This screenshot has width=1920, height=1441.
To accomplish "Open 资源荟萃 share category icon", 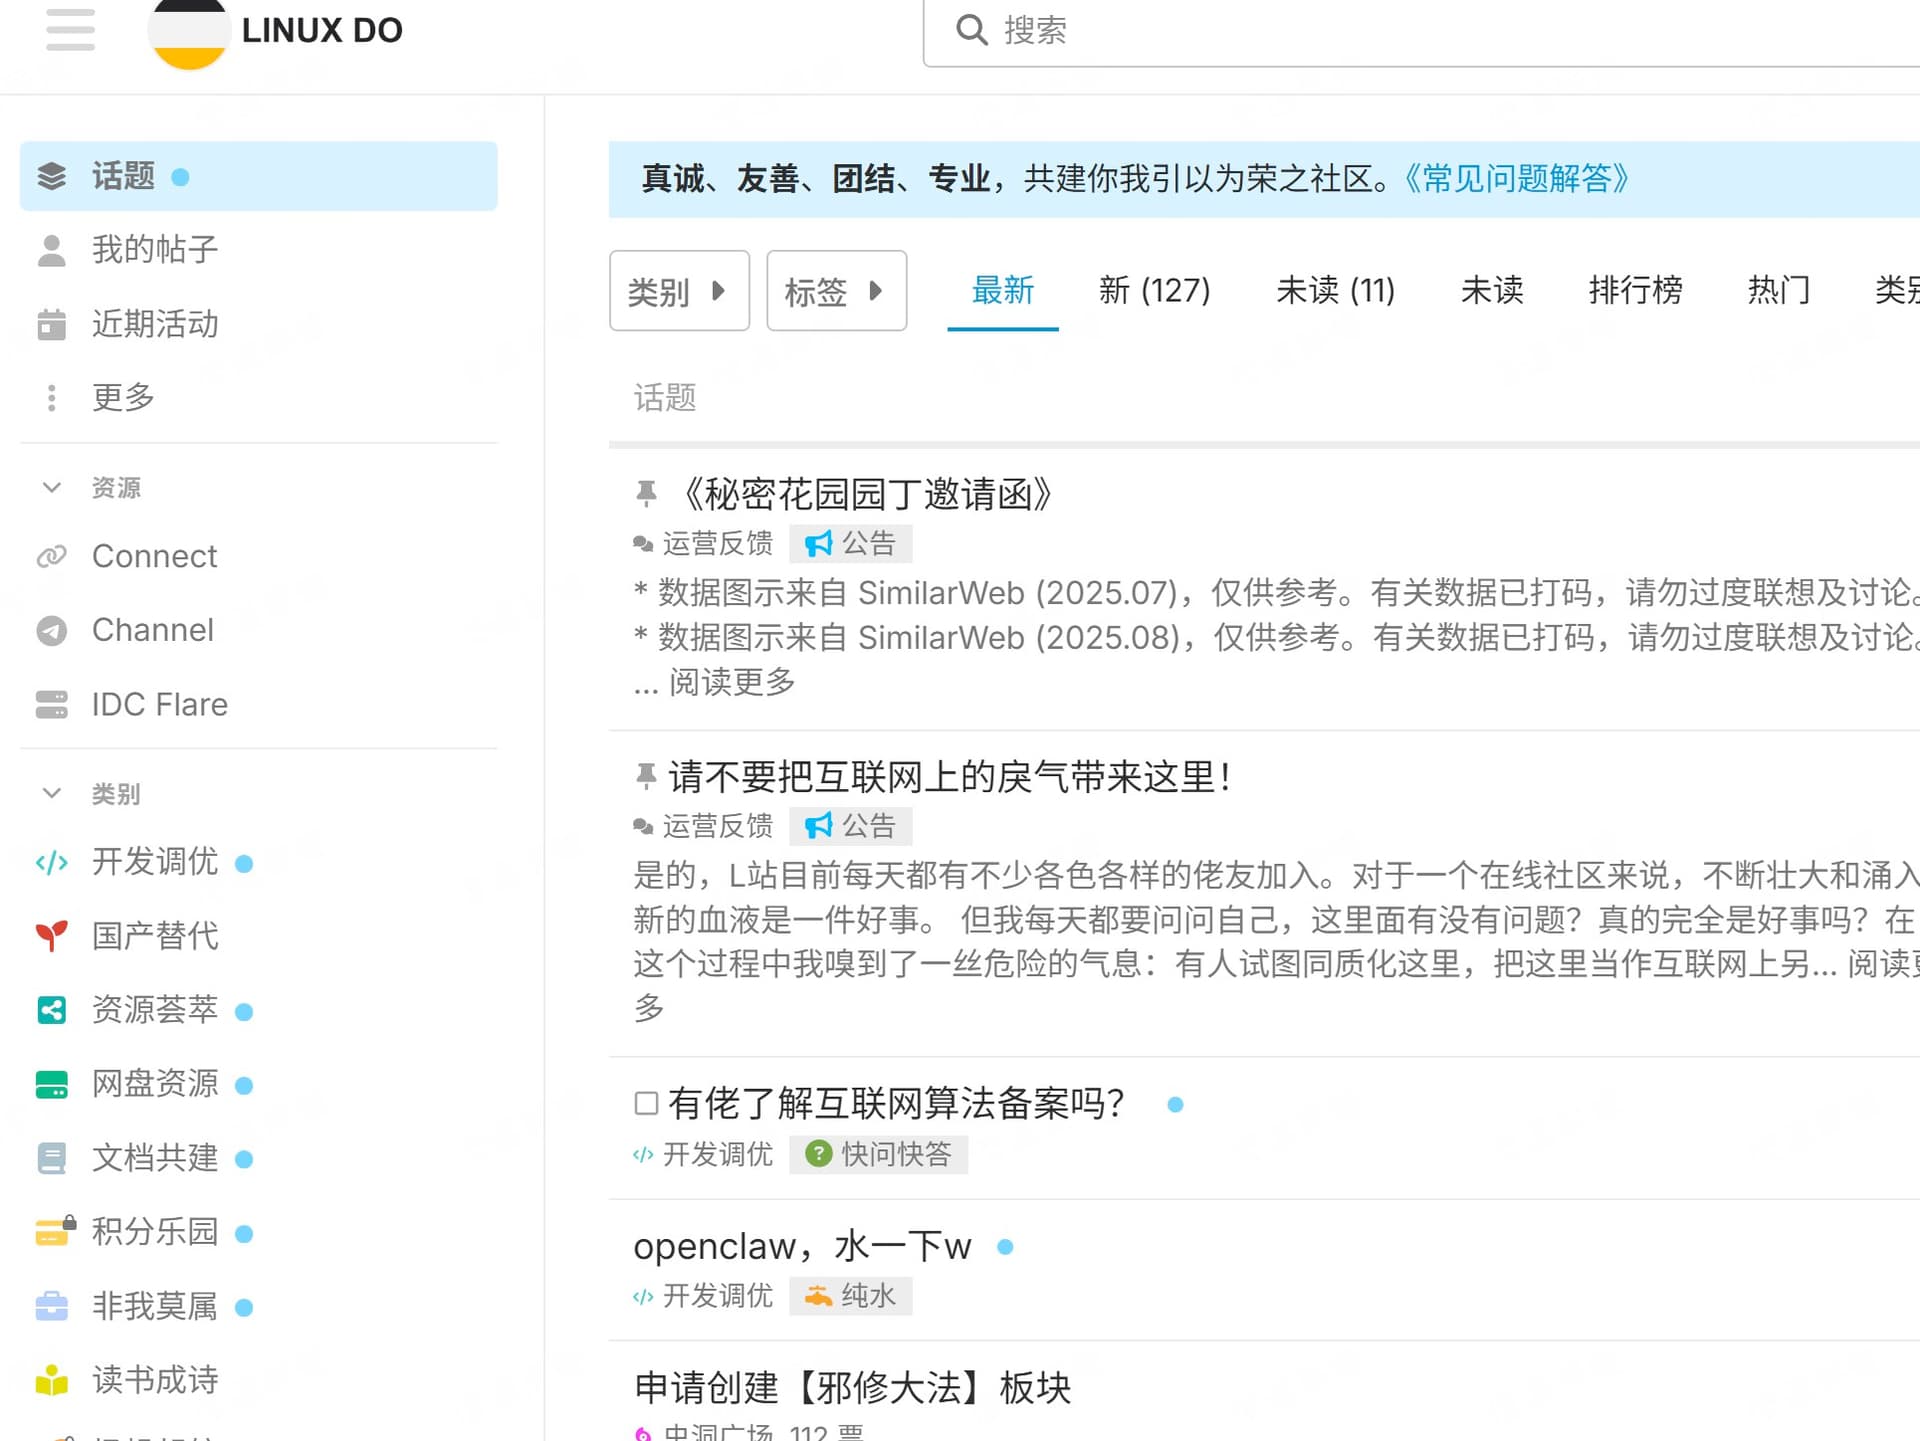I will 51,1010.
